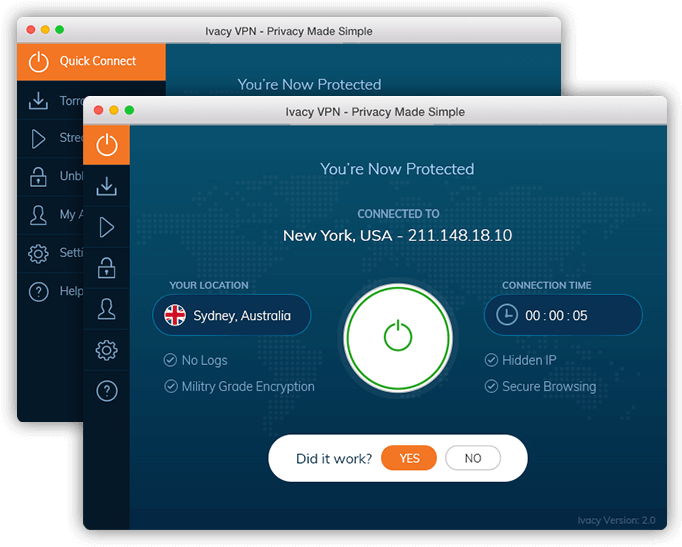Image resolution: width=682 pixels, height=547 pixels.
Task: Answer YES to Did it work
Action: [x=409, y=458]
